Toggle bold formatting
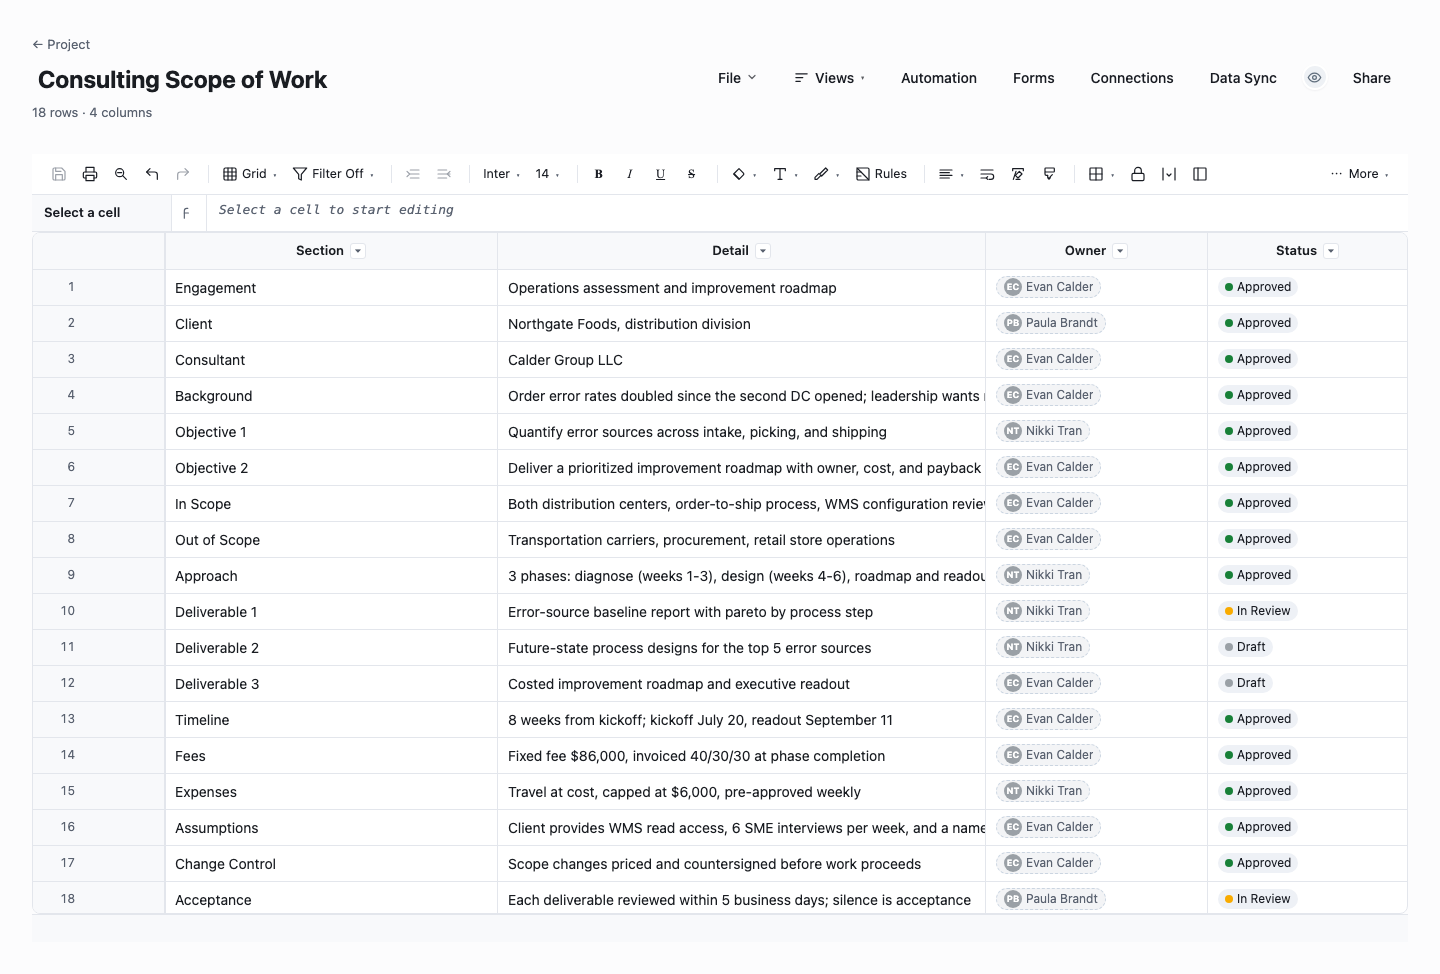The width and height of the screenshot is (1440, 974). pyautogui.click(x=599, y=174)
